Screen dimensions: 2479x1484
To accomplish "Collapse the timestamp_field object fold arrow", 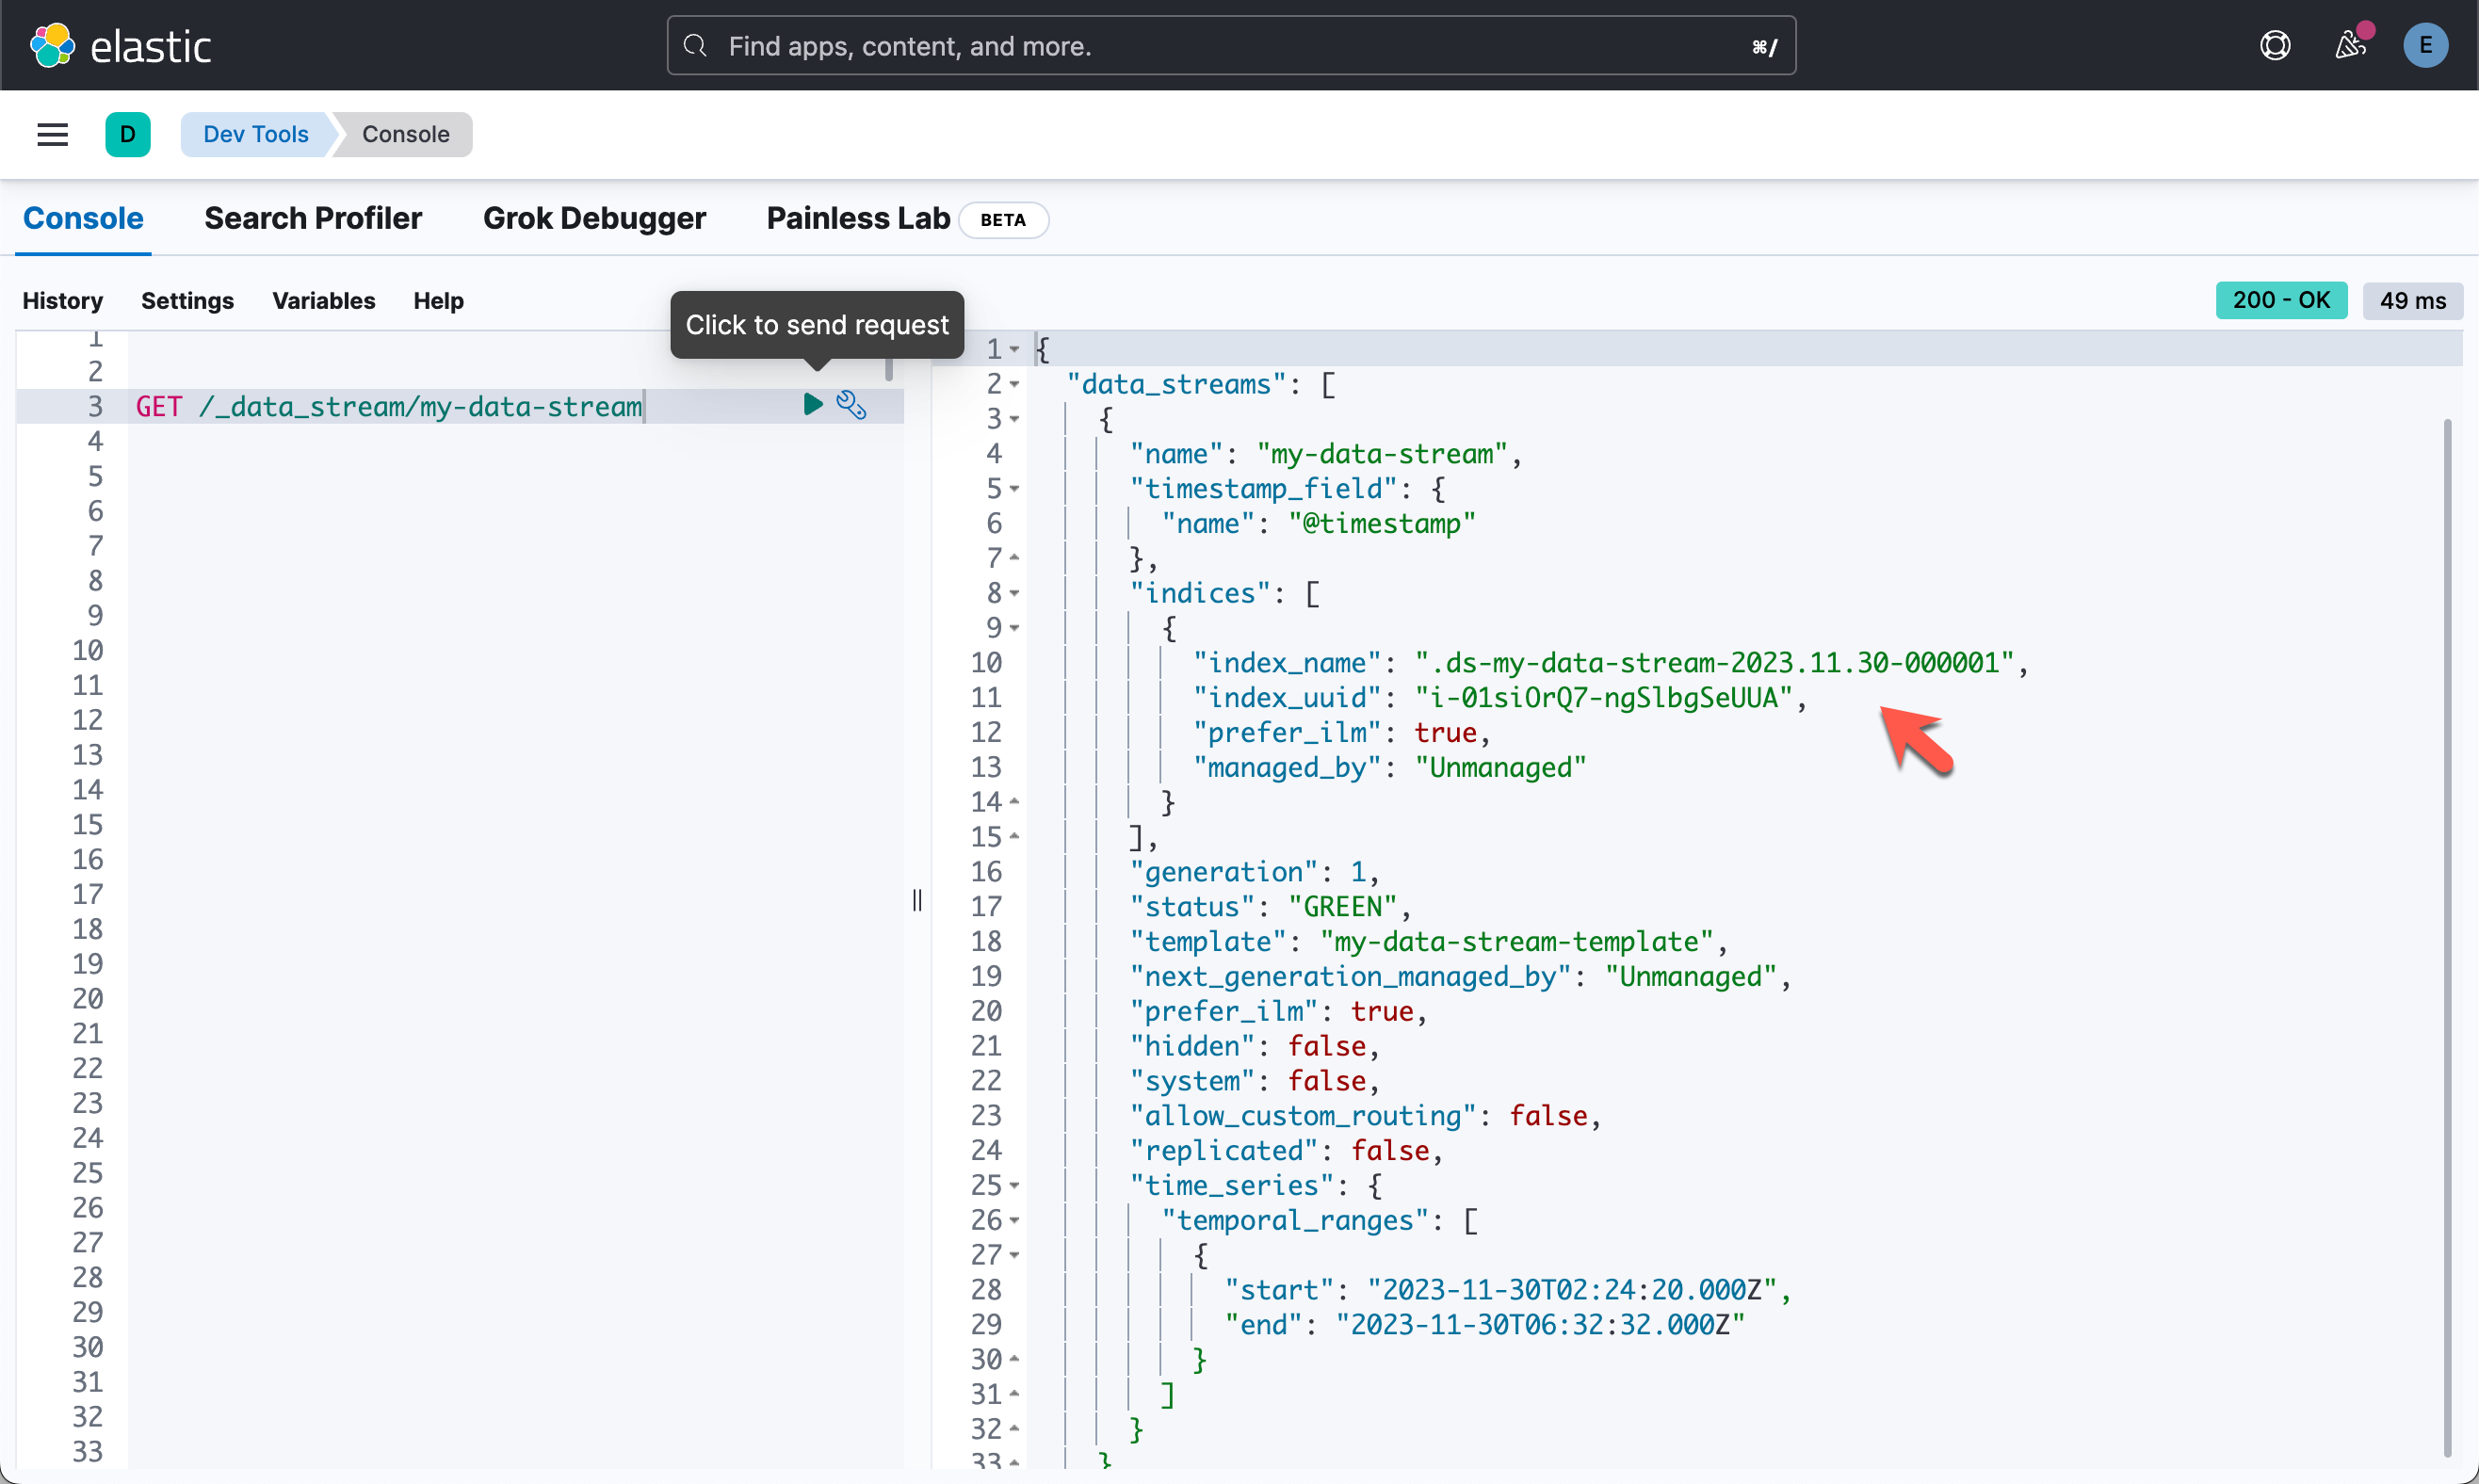I will 1015,489.
